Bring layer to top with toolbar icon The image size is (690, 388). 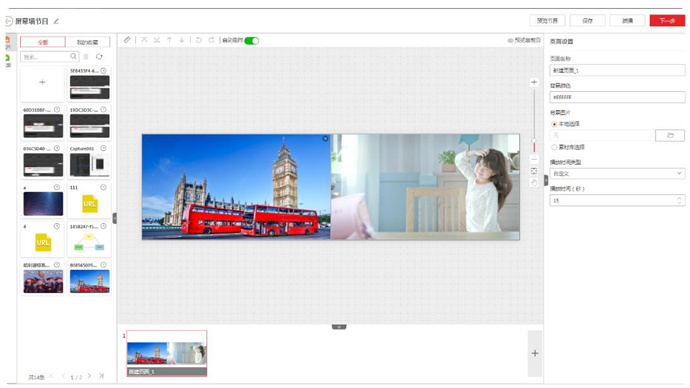pyautogui.click(x=144, y=40)
